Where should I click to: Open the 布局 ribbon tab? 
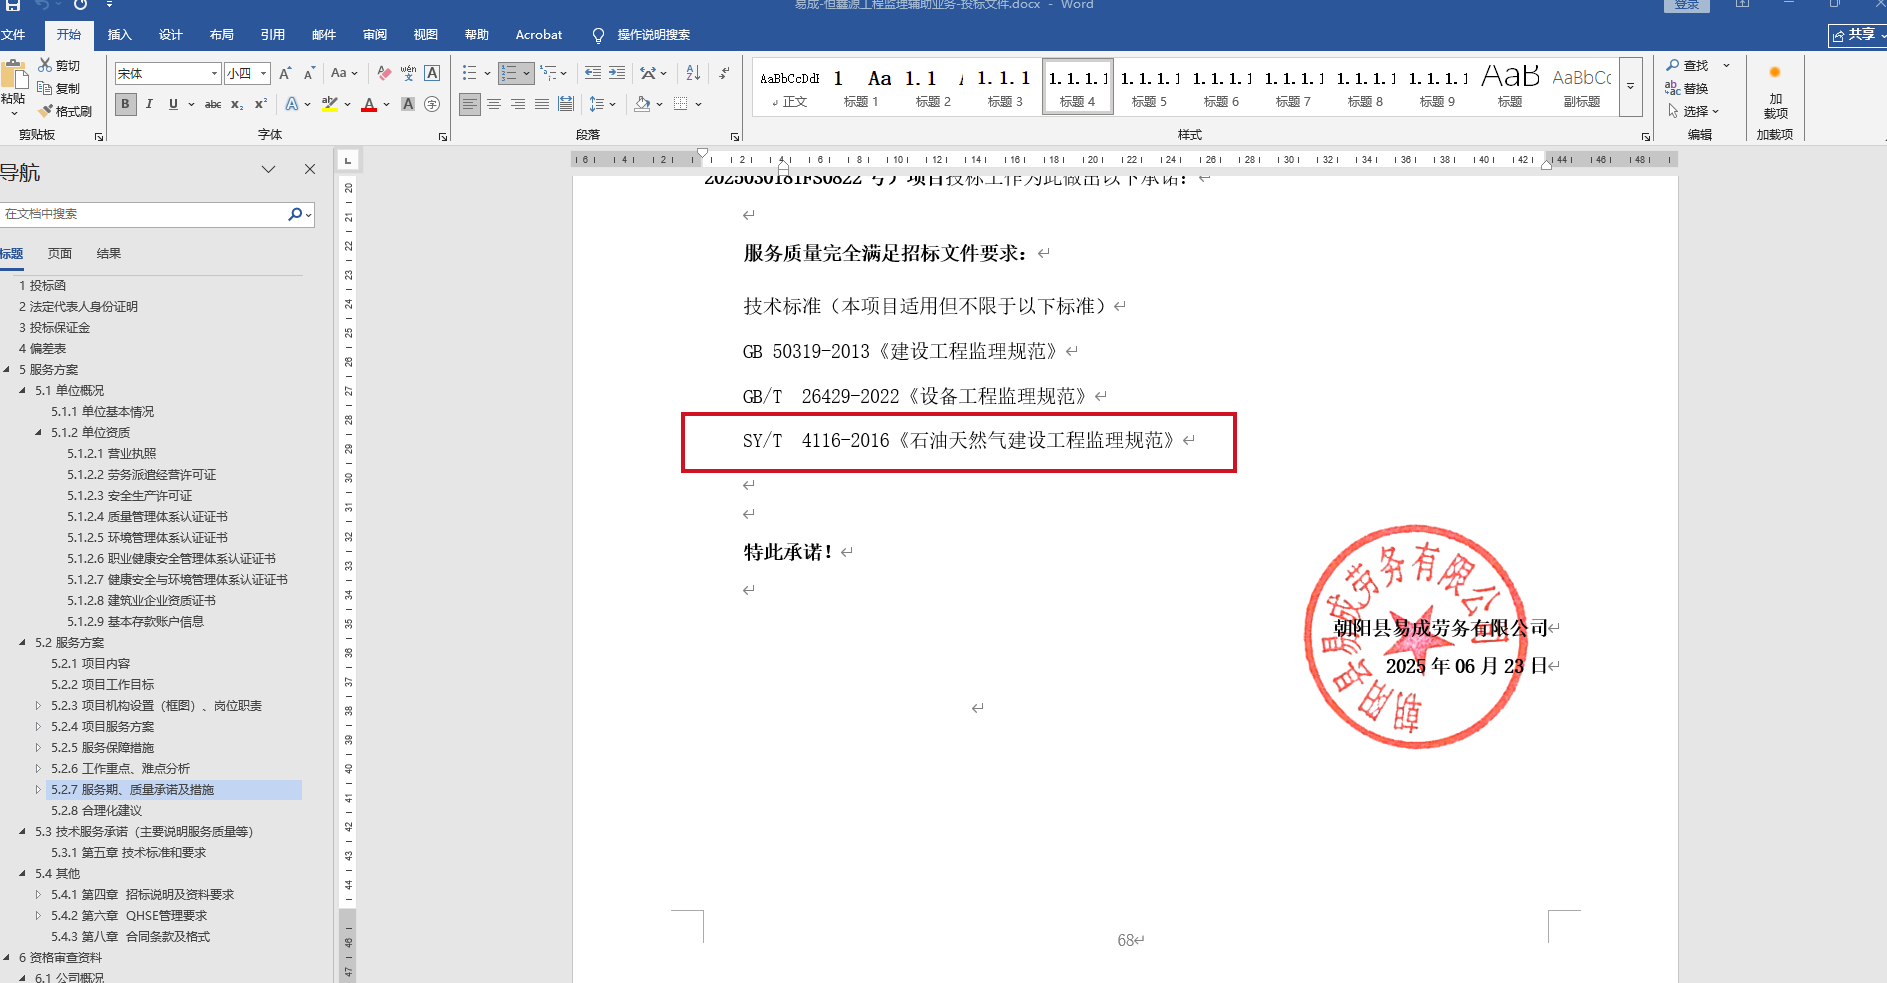[x=222, y=35]
